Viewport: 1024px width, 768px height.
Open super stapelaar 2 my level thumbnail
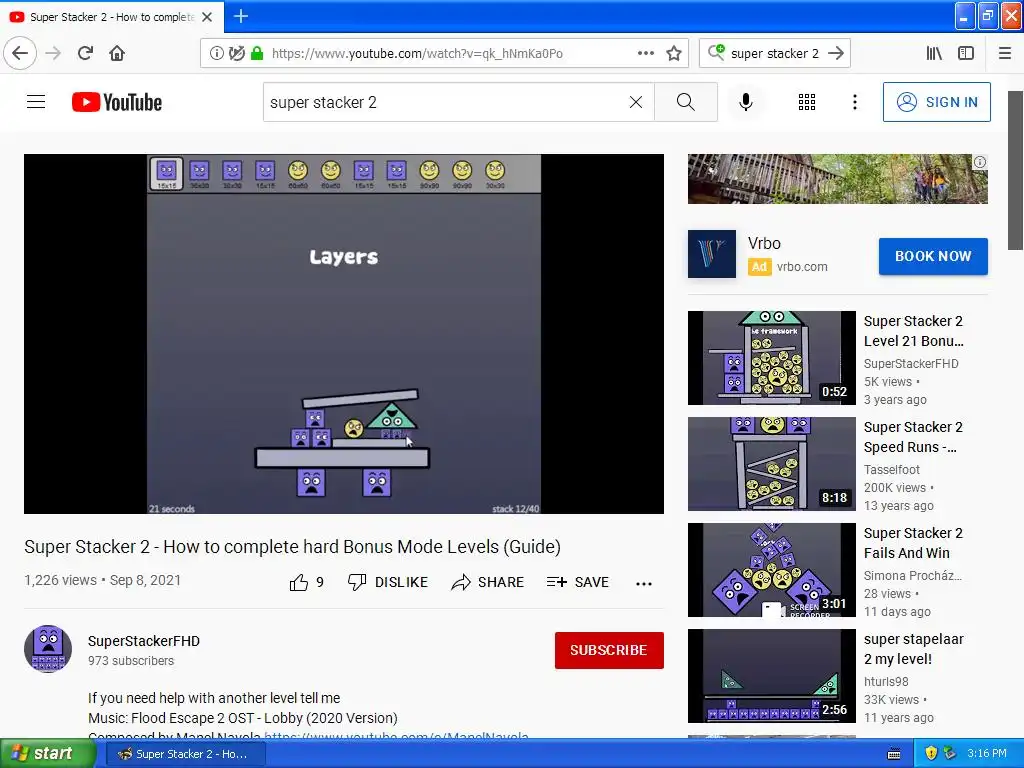pyautogui.click(x=771, y=675)
